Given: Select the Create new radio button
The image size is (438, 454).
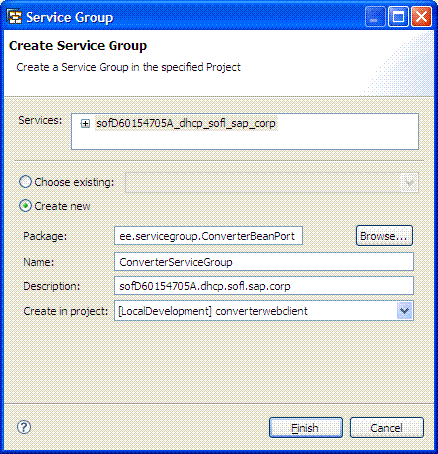Looking at the screenshot, I should (25, 206).
